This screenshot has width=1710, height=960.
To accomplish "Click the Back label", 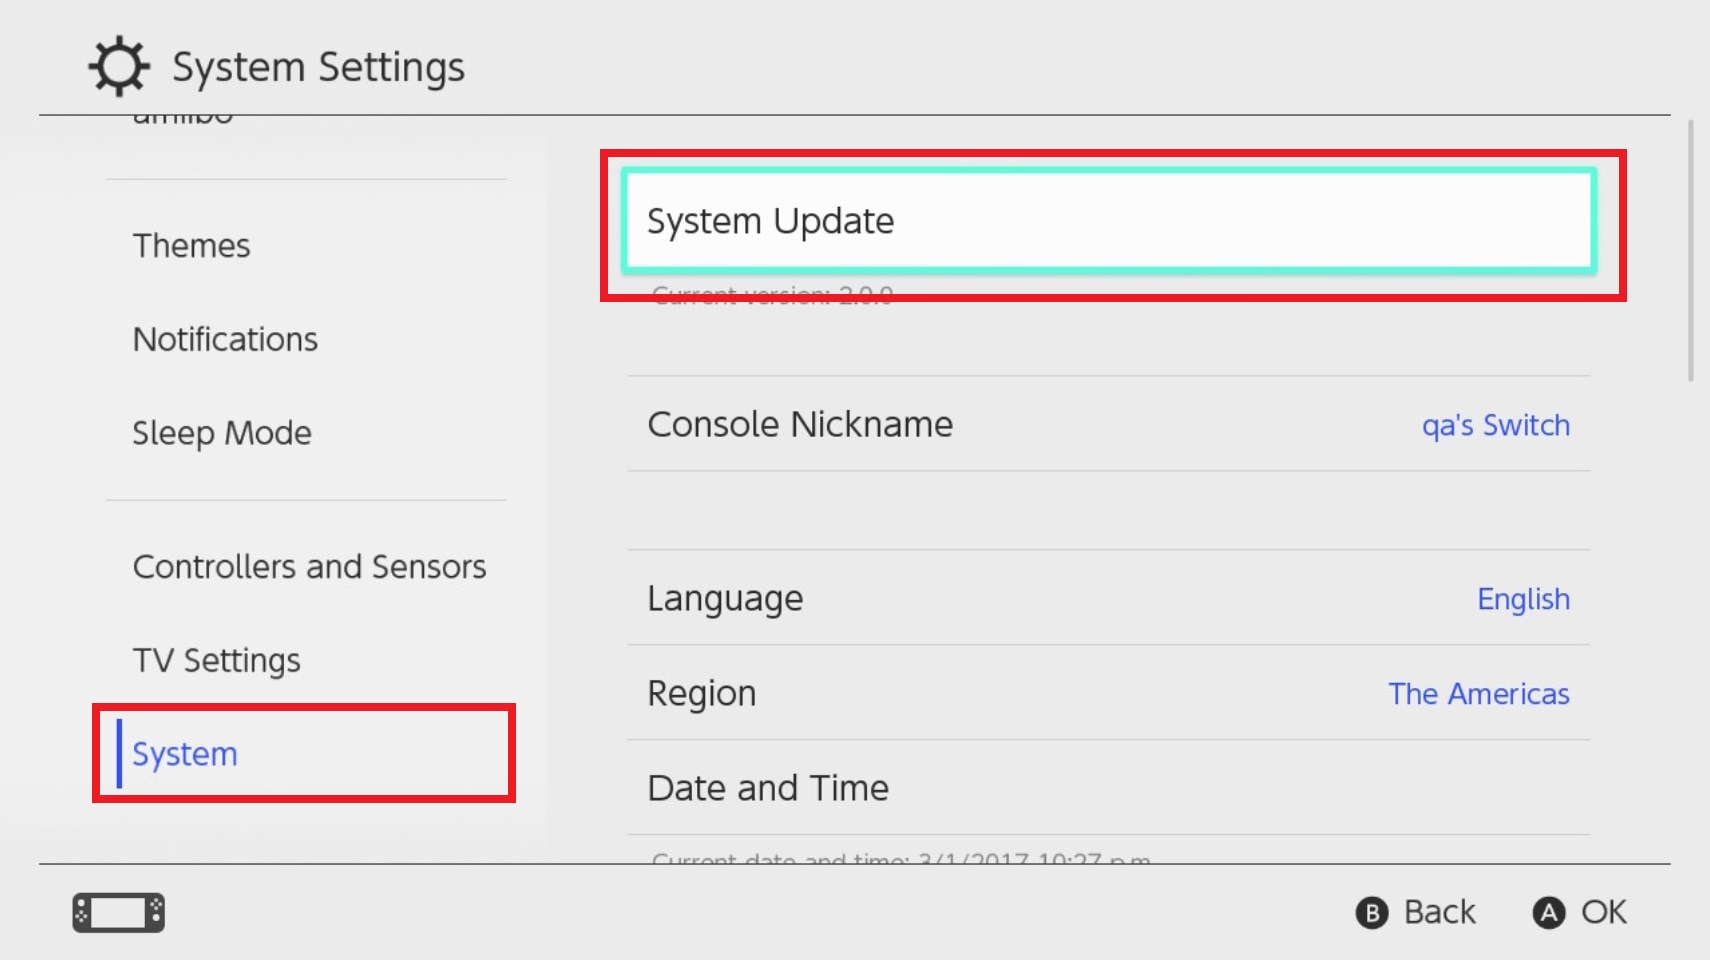I will tap(1438, 912).
